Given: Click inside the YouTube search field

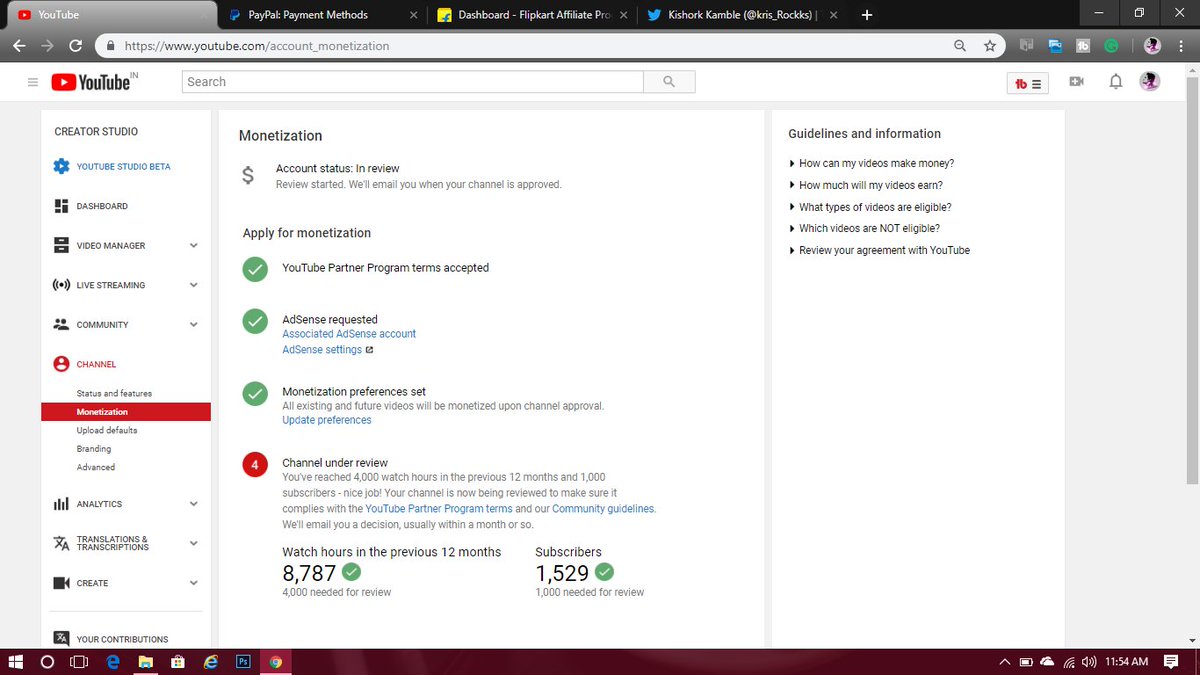Looking at the screenshot, I should click(413, 82).
